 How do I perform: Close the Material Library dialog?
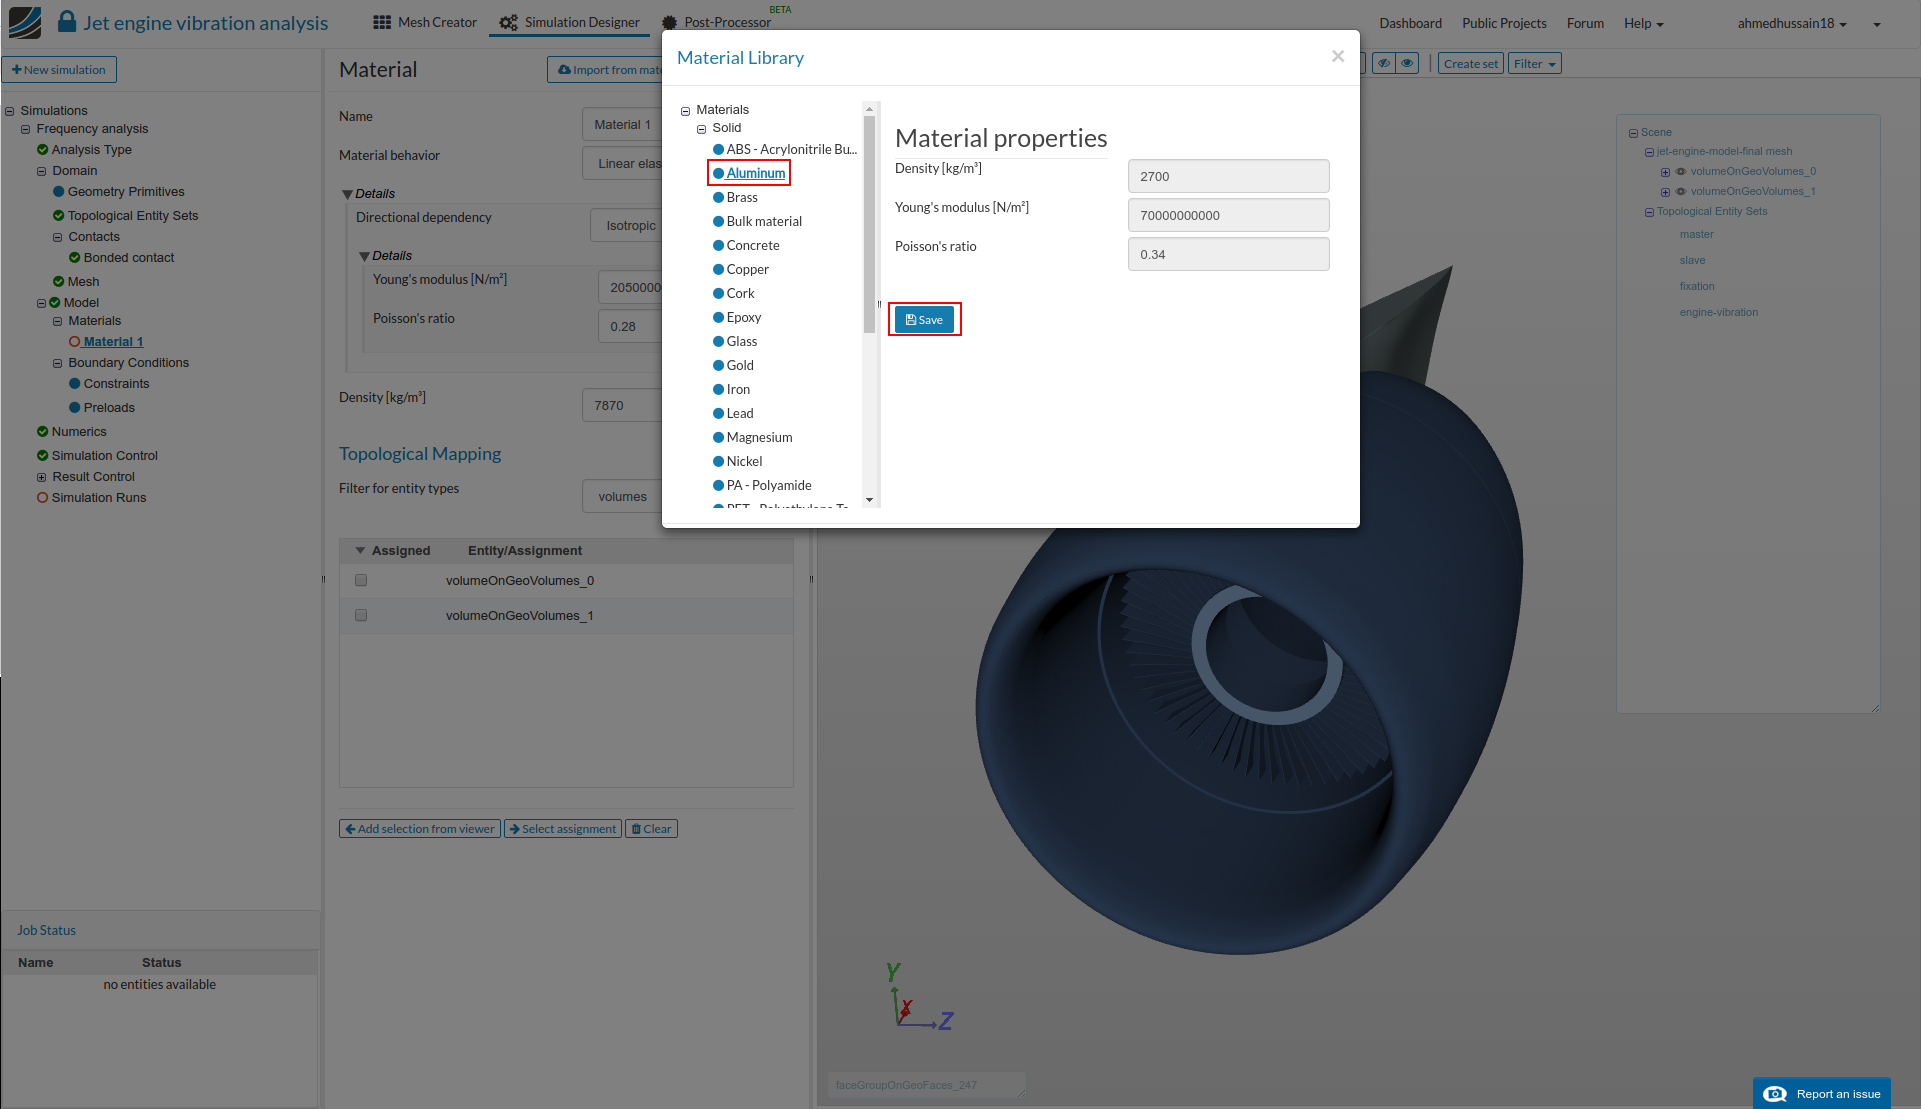(x=1337, y=57)
